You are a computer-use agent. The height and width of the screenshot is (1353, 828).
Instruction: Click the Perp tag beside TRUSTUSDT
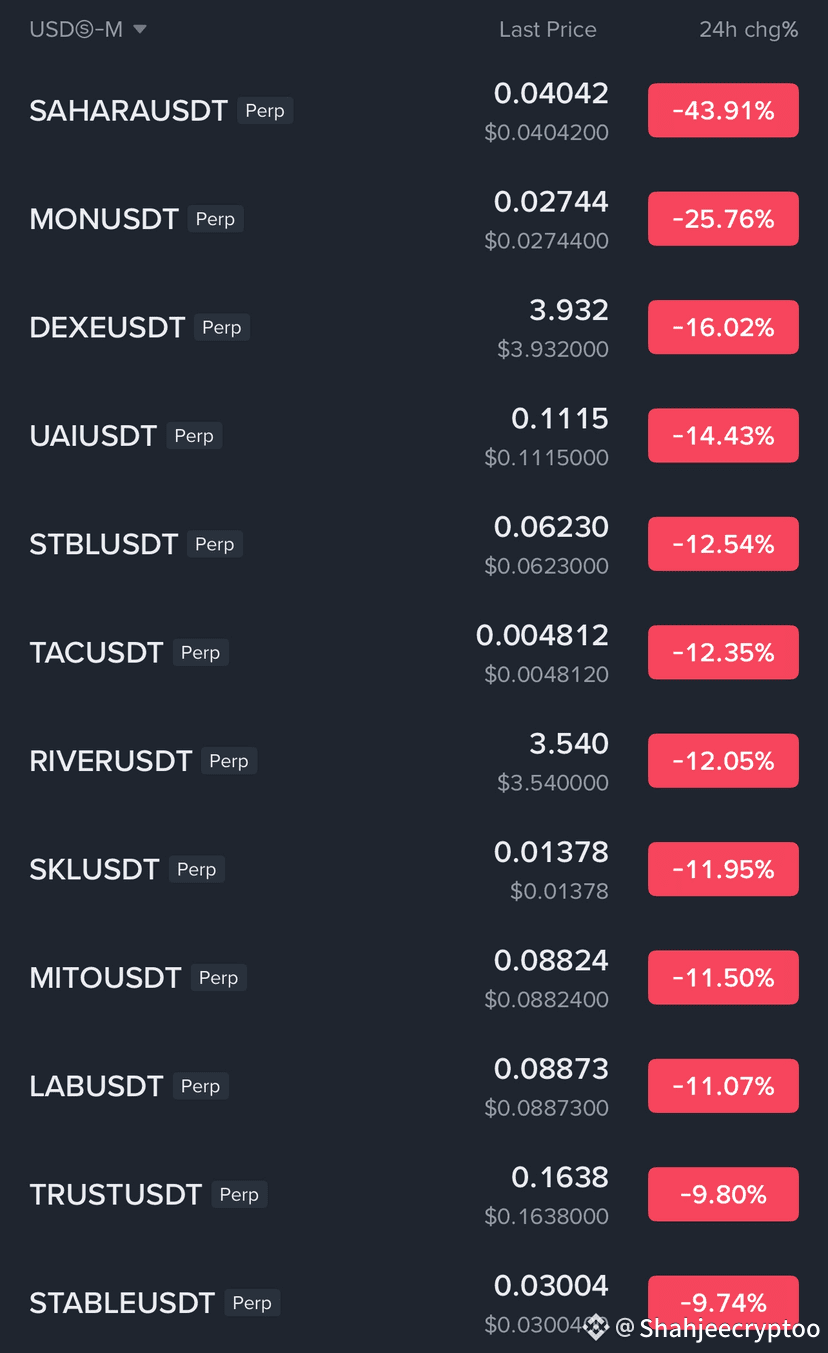point(239,1195)
